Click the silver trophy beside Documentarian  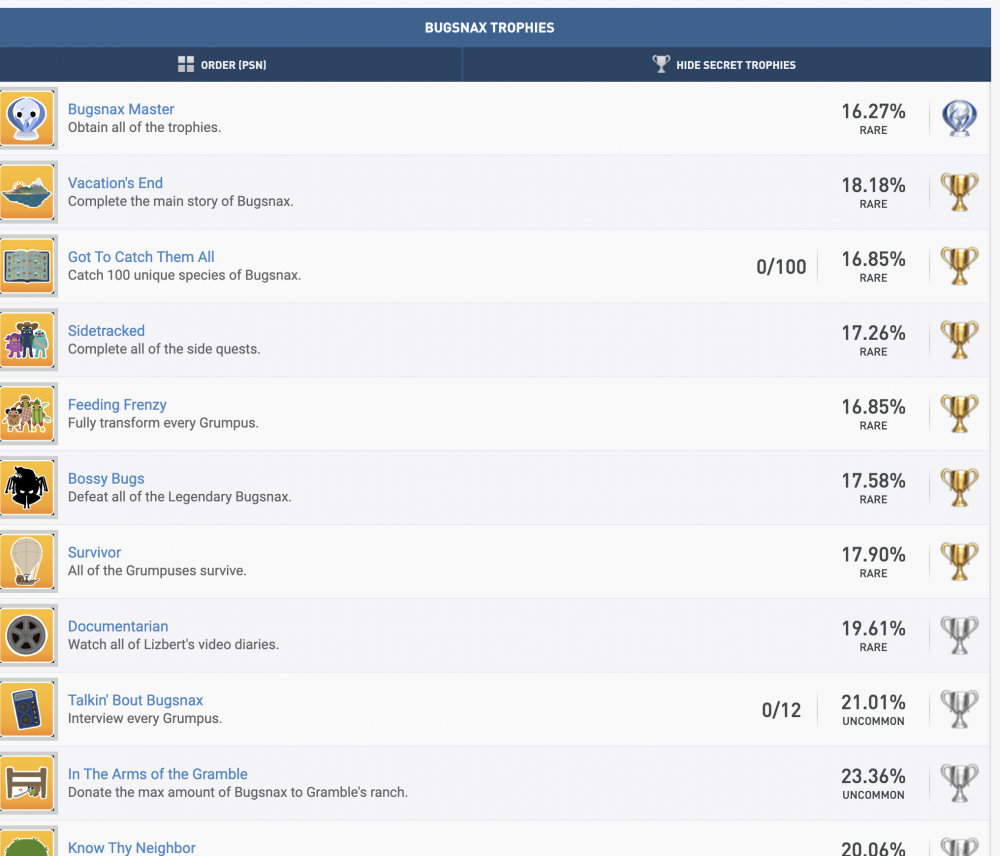(959, 636)
